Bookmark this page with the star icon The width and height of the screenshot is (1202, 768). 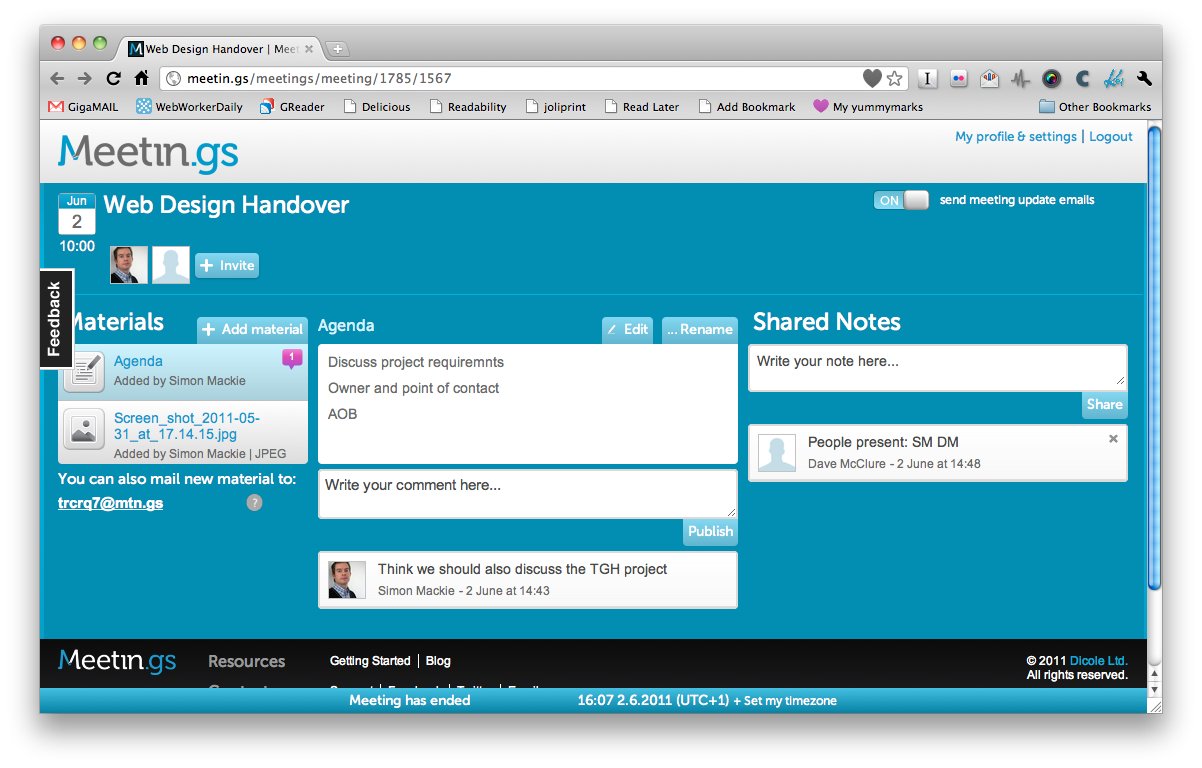[895, 78]
